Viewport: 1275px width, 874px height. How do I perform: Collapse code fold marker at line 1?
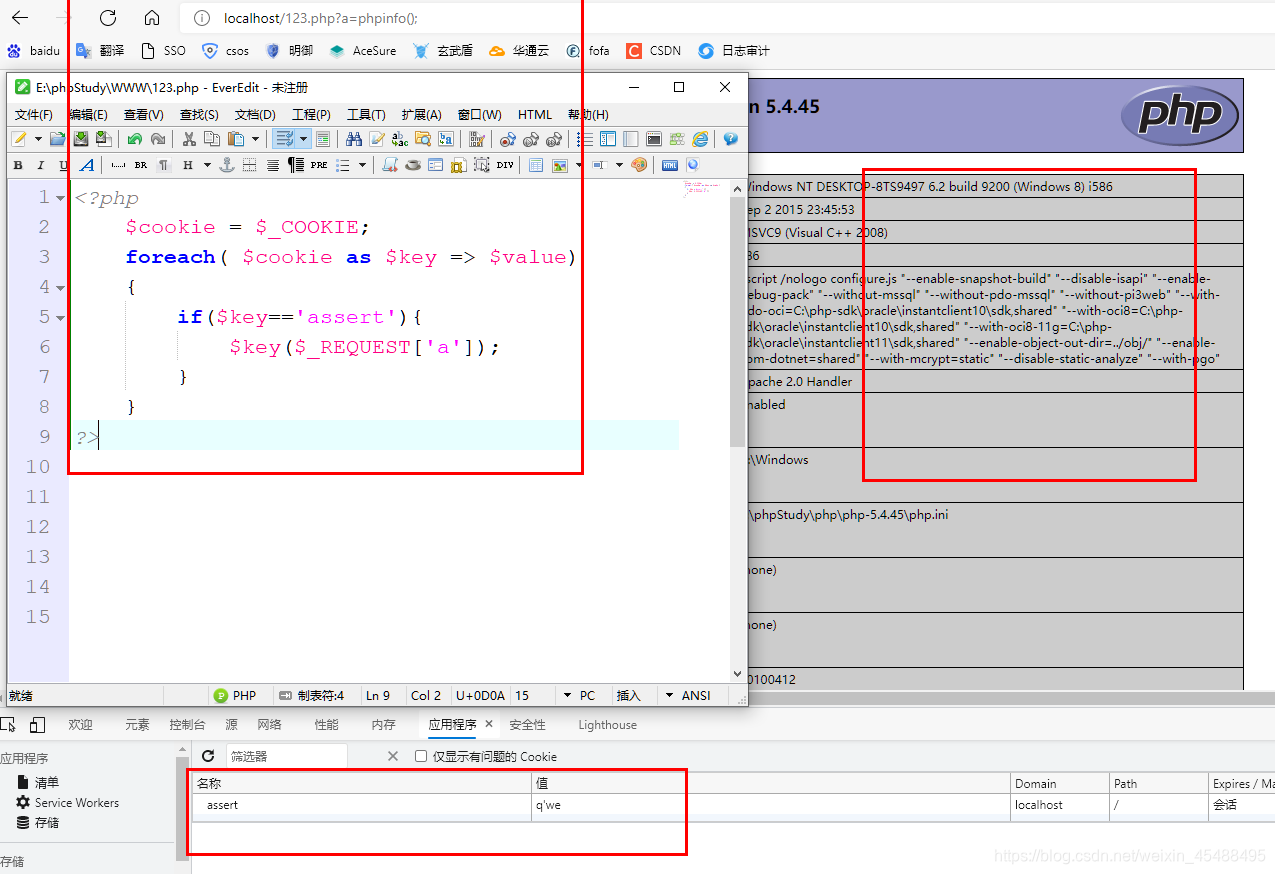click(61, 198)
